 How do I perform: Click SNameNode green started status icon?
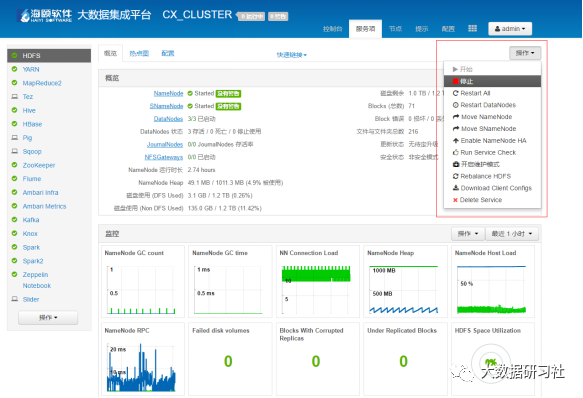(190, 106)
